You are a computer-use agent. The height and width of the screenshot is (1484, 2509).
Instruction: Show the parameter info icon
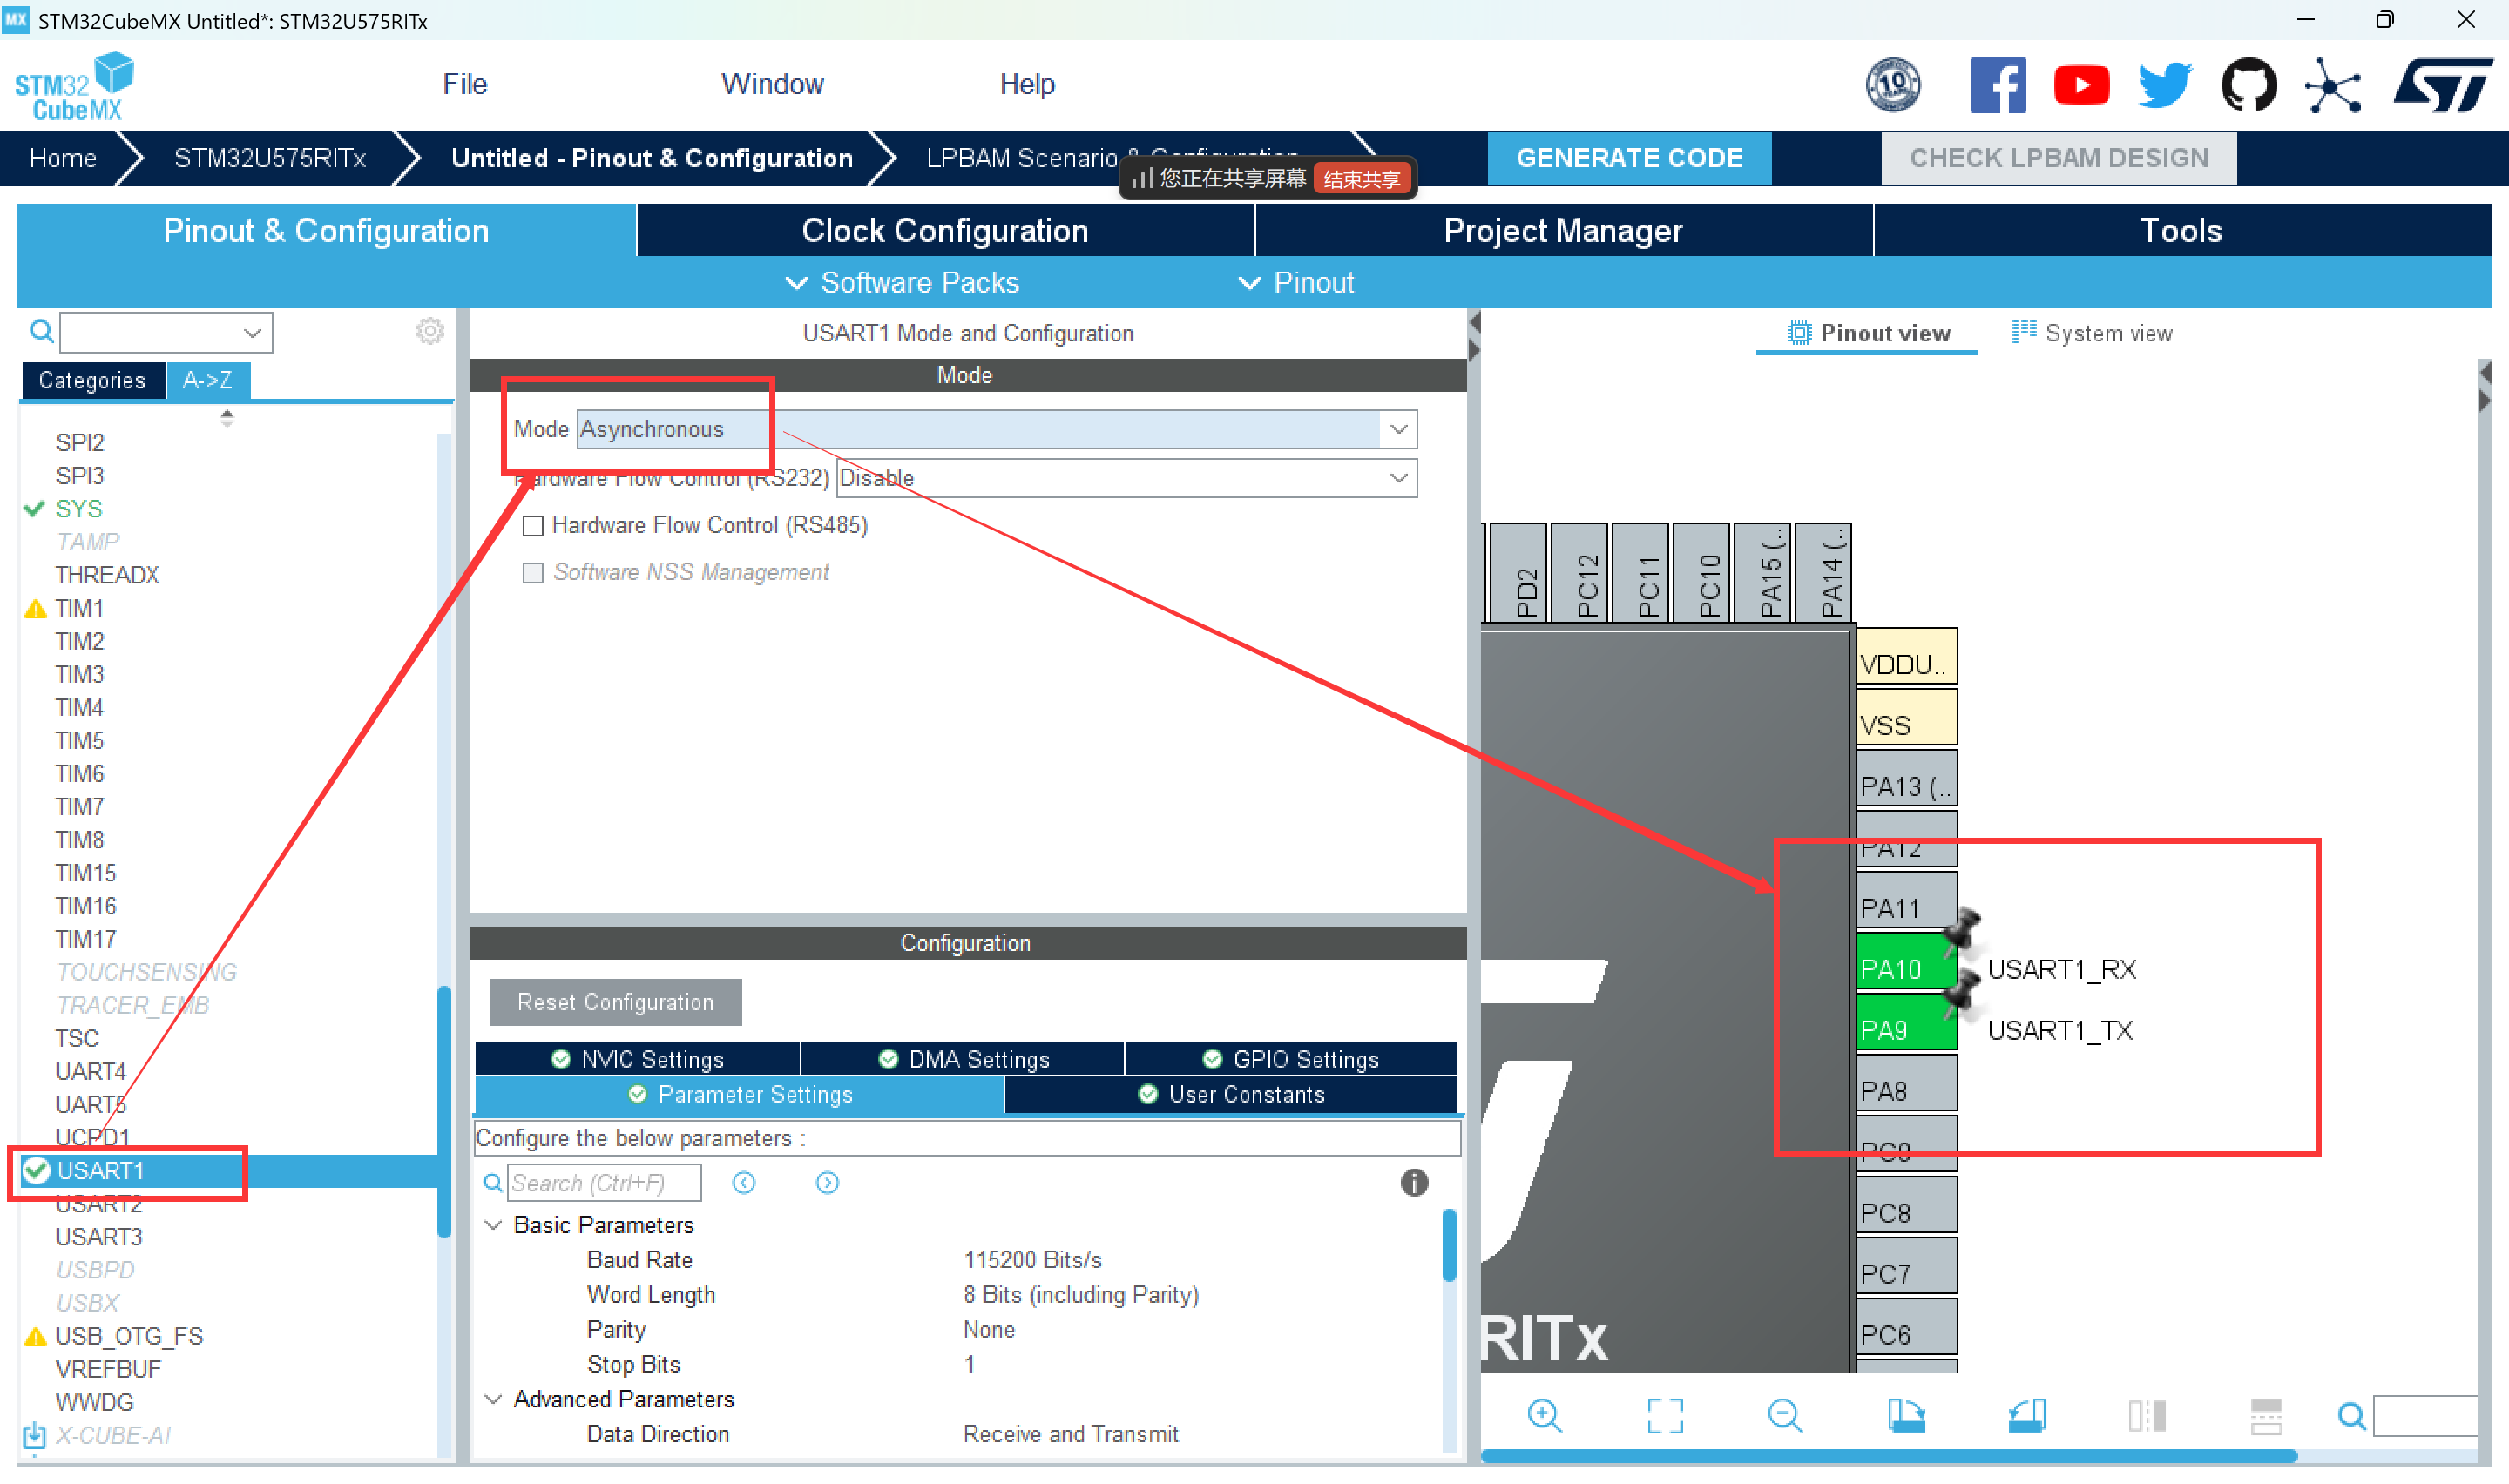point(1414,1183)
